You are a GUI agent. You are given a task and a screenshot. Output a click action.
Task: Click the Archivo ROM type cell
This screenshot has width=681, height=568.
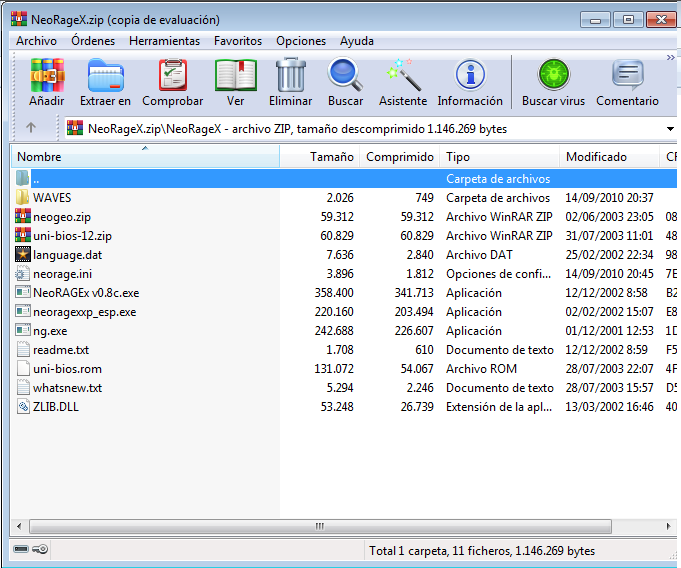click(481, 369)
